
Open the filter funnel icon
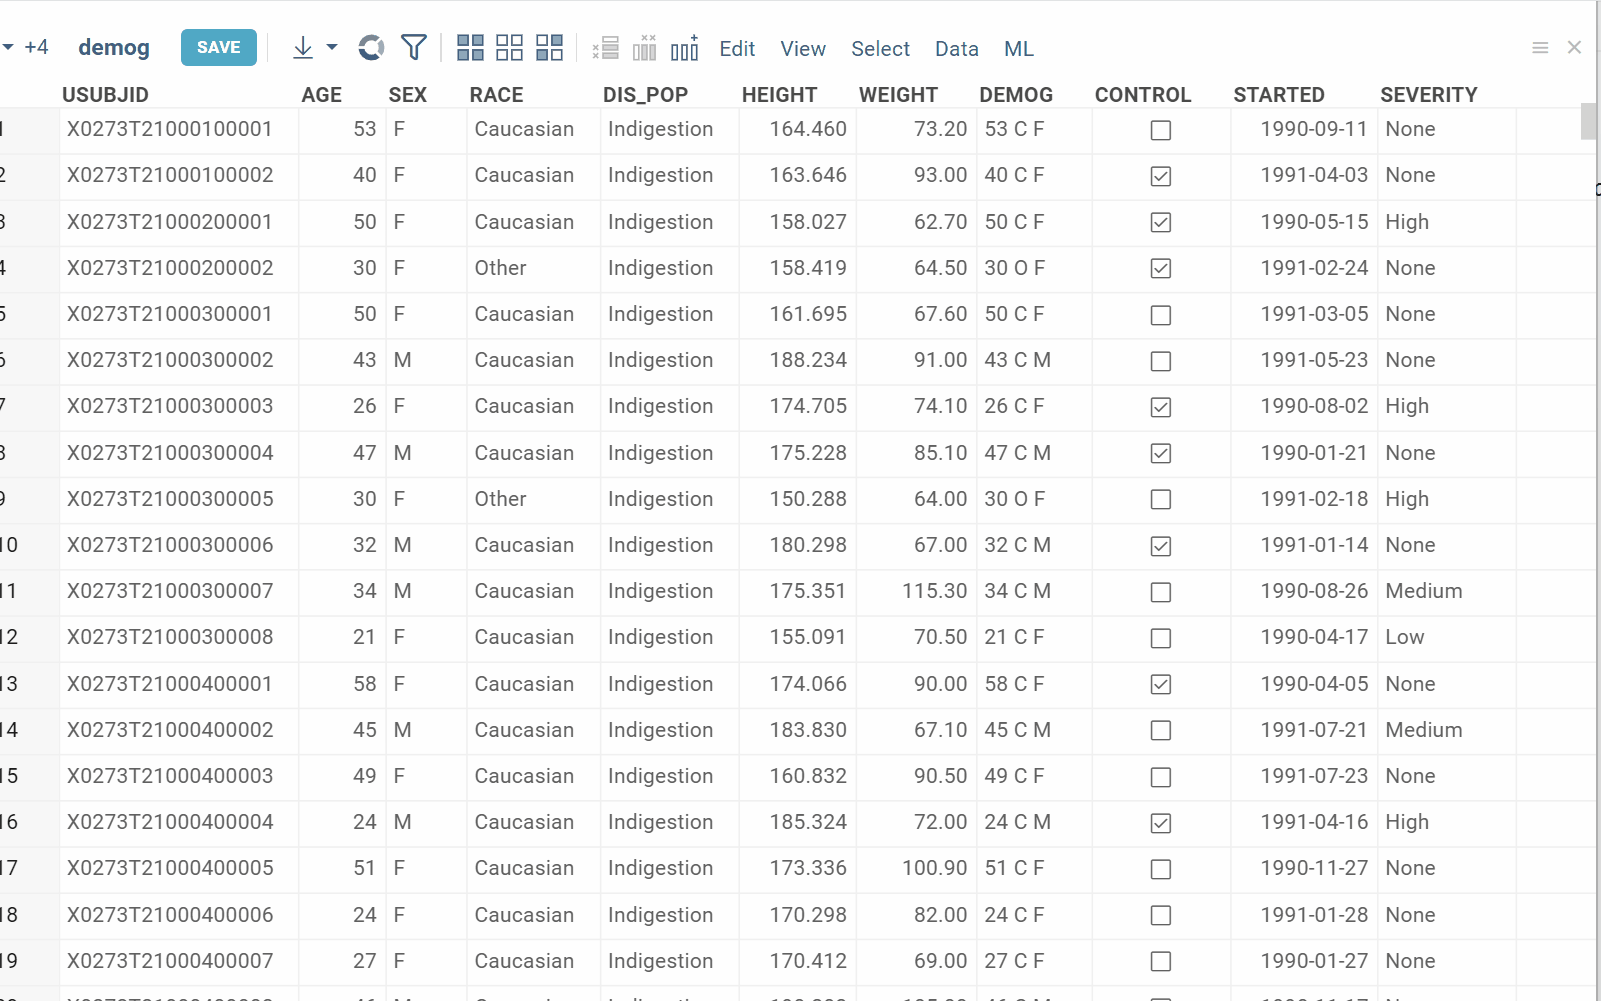coord(413,48)
